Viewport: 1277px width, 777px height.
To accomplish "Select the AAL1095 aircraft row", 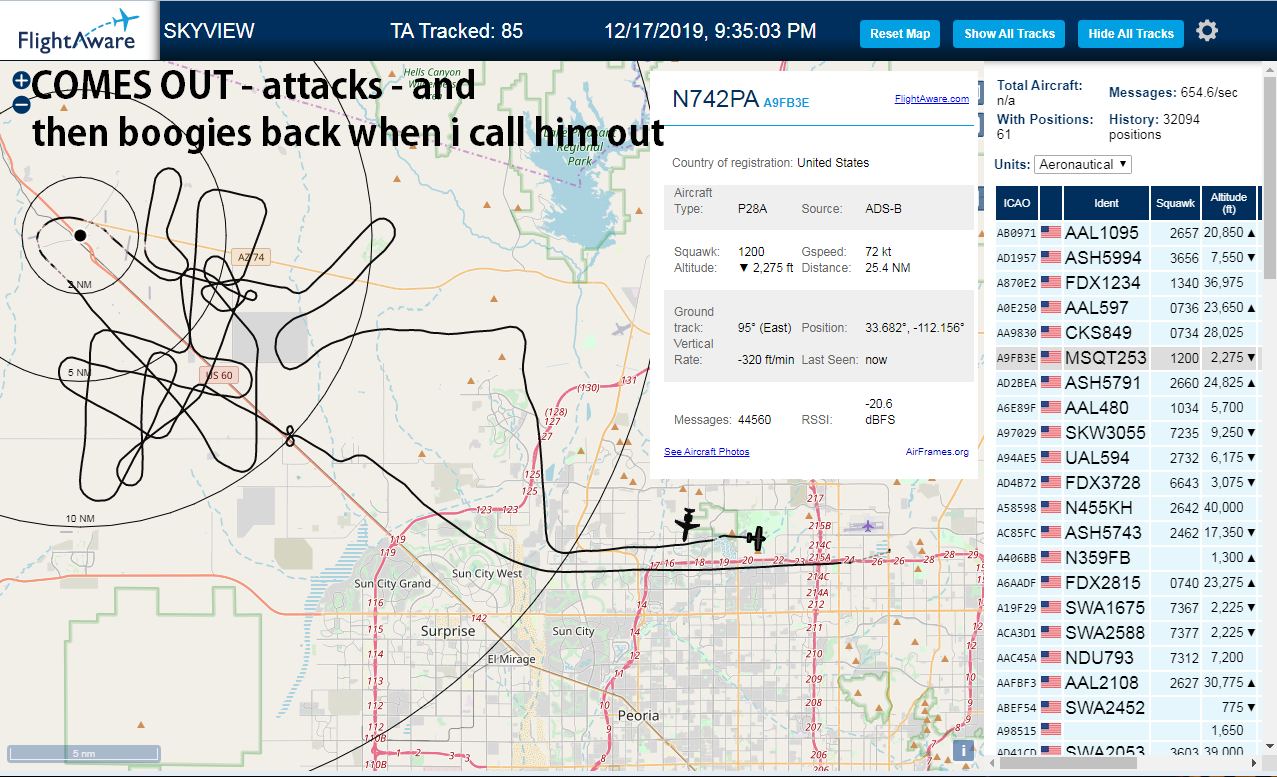I will click(x=1126, y=232).
